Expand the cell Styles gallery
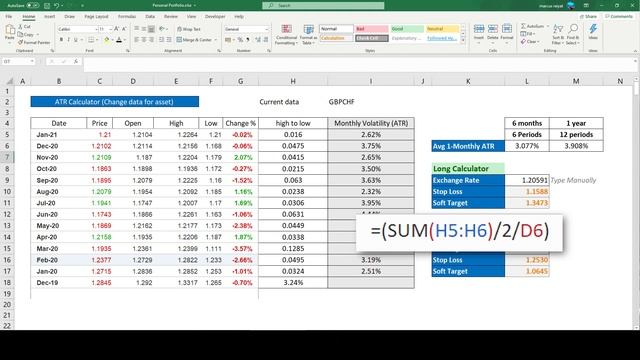 pos(463,40)
